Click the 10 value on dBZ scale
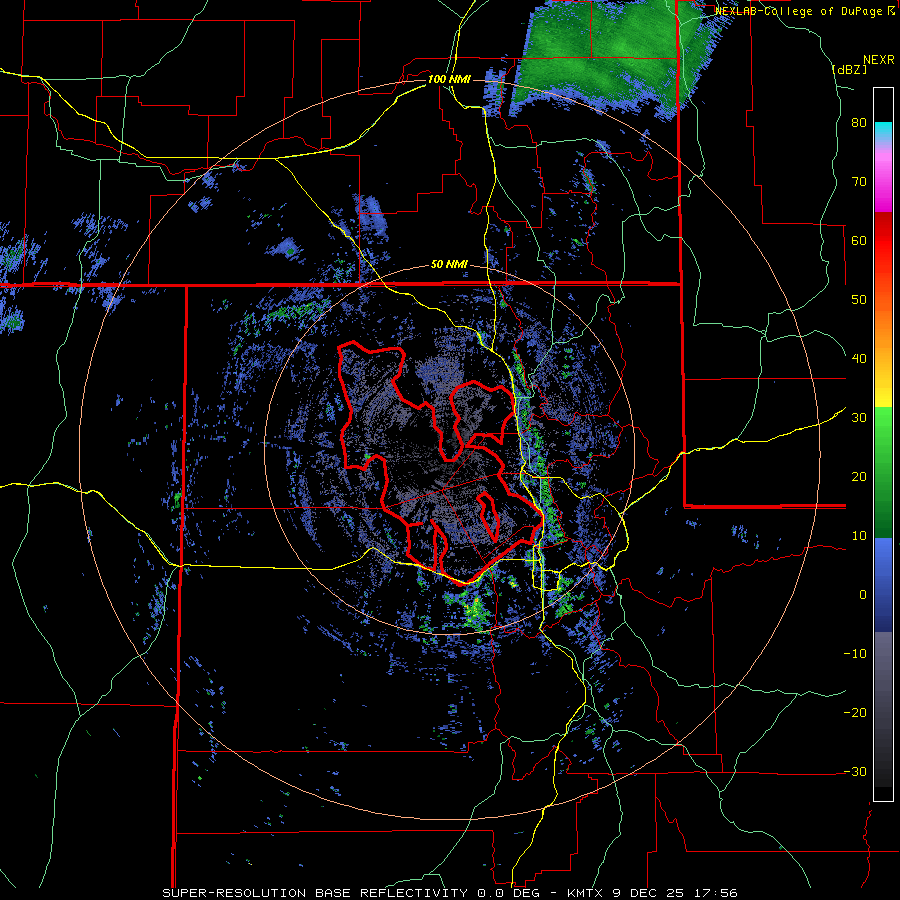900x900 pixels. click(859, 536)
